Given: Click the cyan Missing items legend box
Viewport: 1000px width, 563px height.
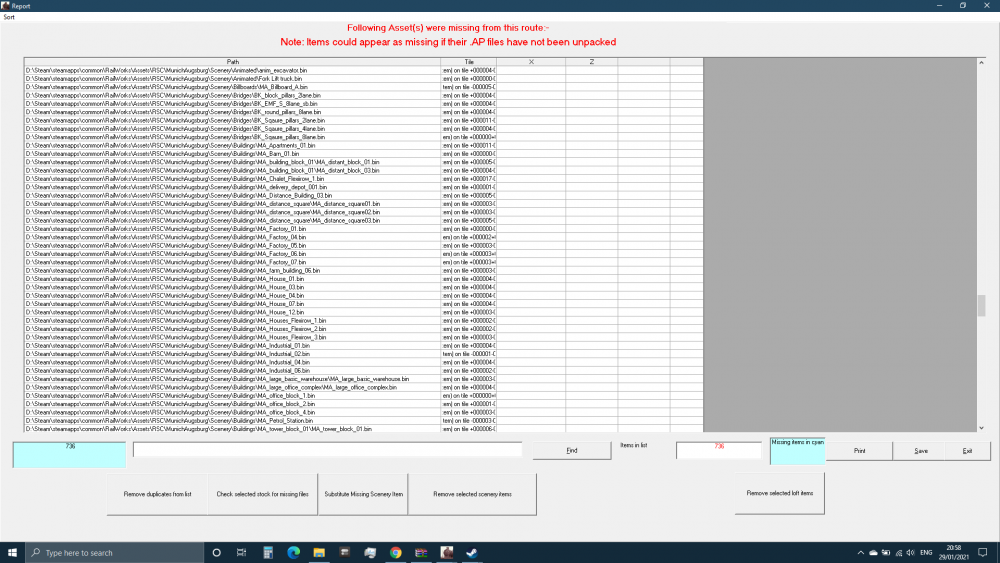Looking at the screenshot, I should pyautogui.click(x=797, y=451).
